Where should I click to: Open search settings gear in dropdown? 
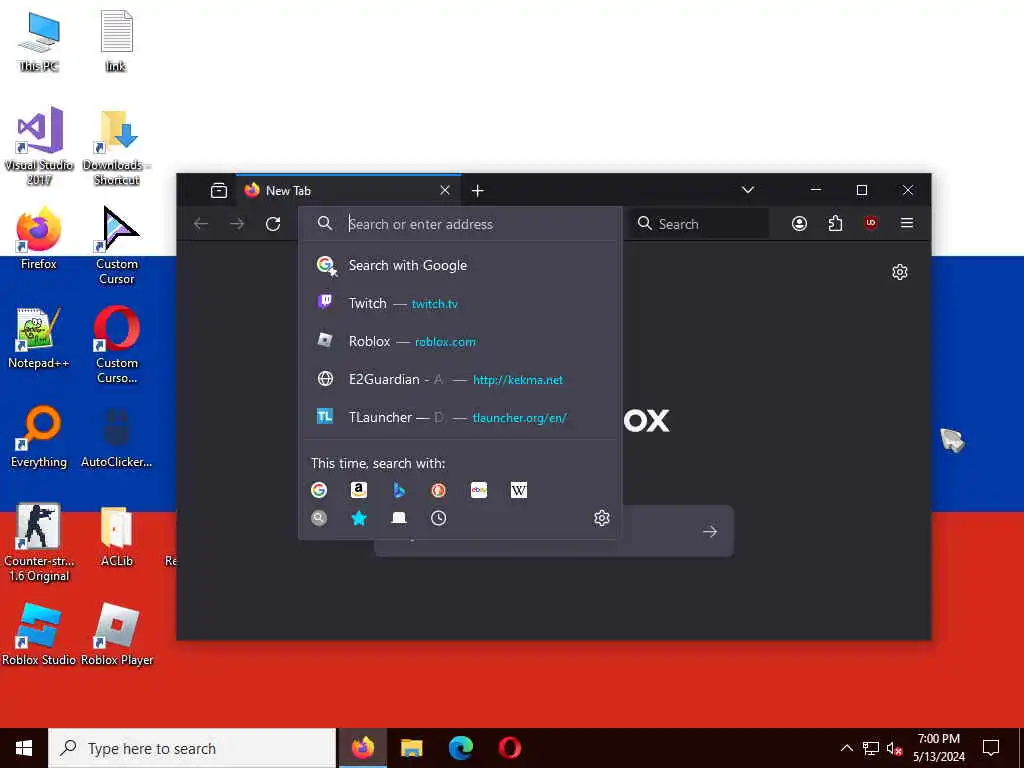601,518
